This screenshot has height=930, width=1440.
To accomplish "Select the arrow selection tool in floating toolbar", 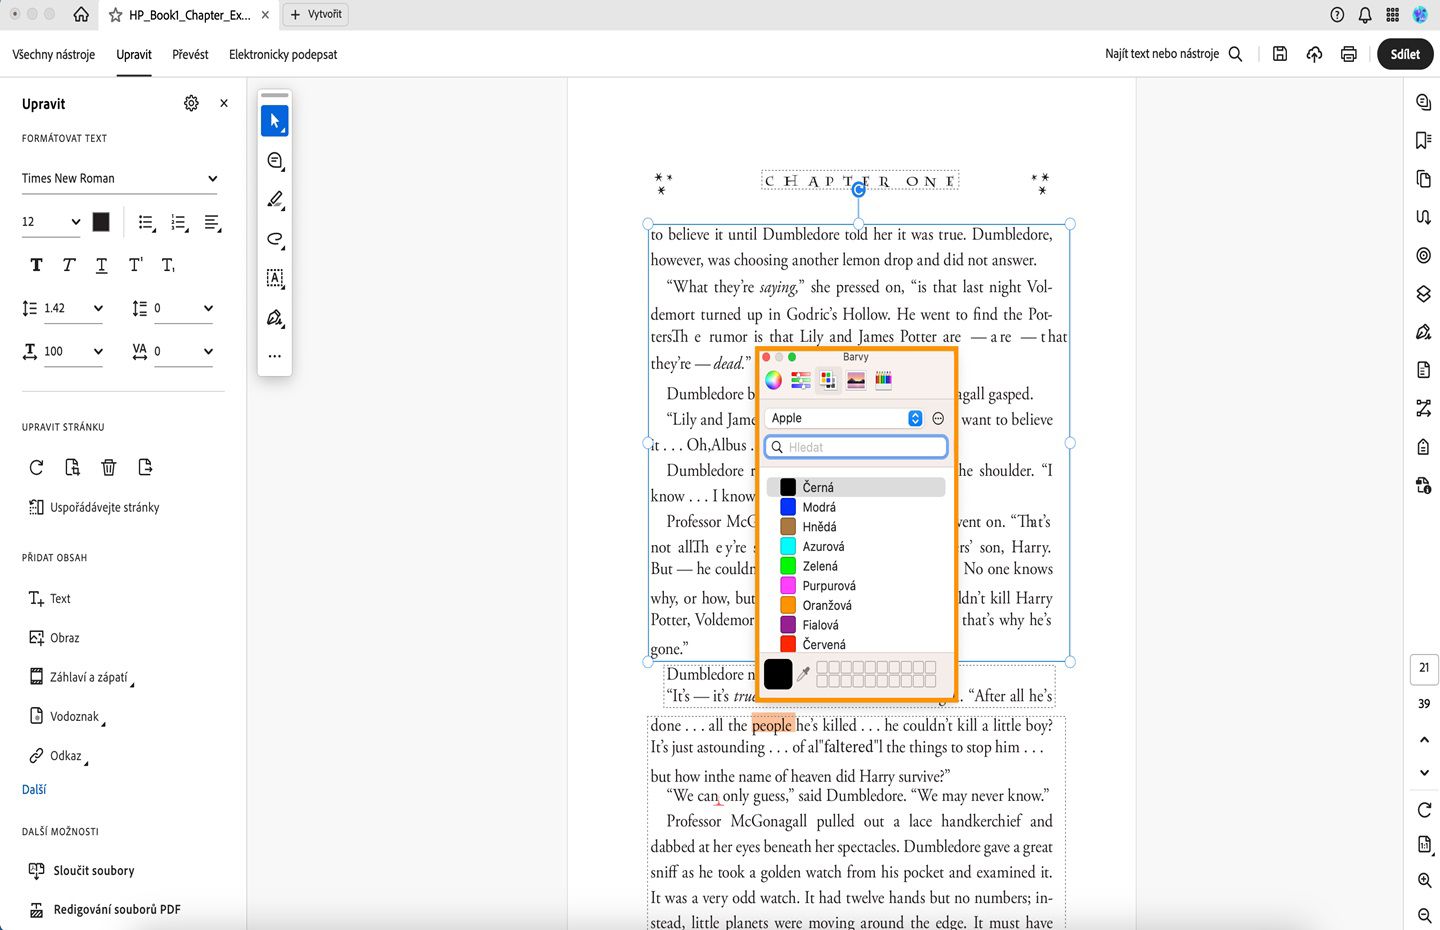I will point(275,121).
